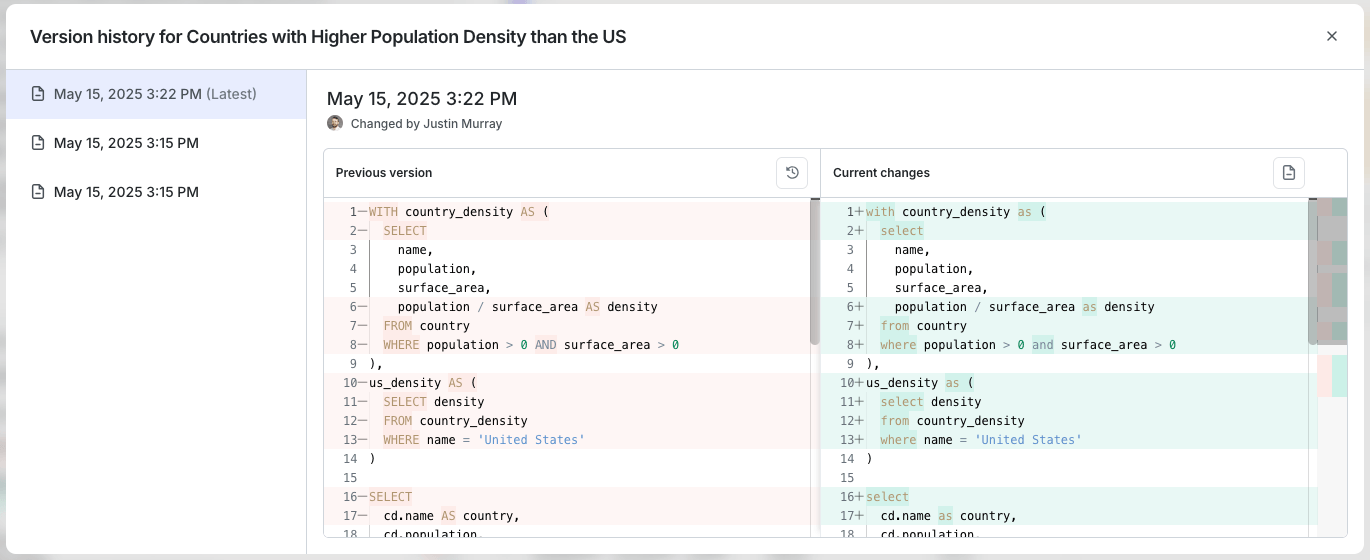Click 'WHERE name = 'United States'' in previous version
The height and width of the screenshot is (560, 1370).
pyautogui.click(x=484, y=440)
